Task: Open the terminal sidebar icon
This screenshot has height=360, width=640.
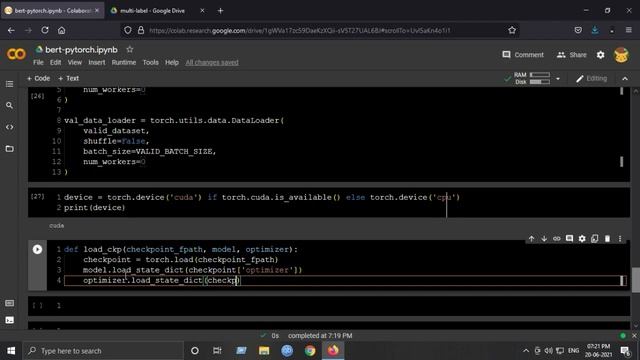Action: 9,320
